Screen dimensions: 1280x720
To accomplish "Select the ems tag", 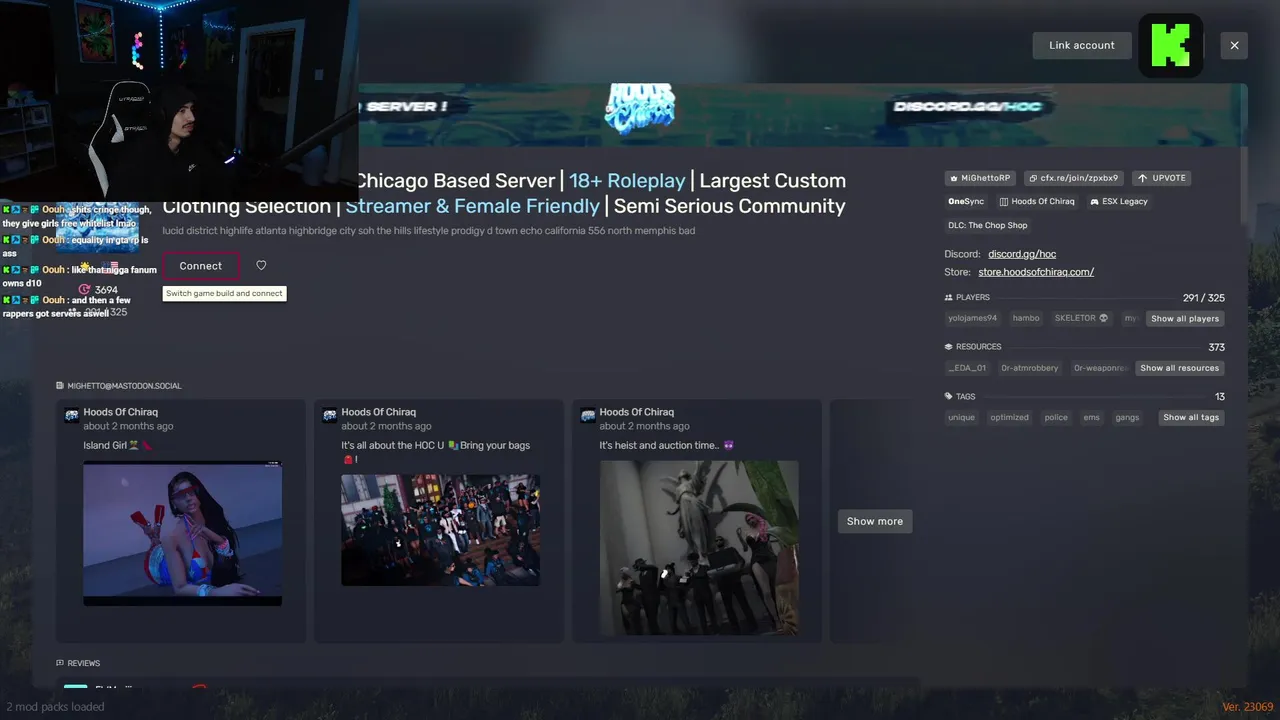I will click(1091, 417).
